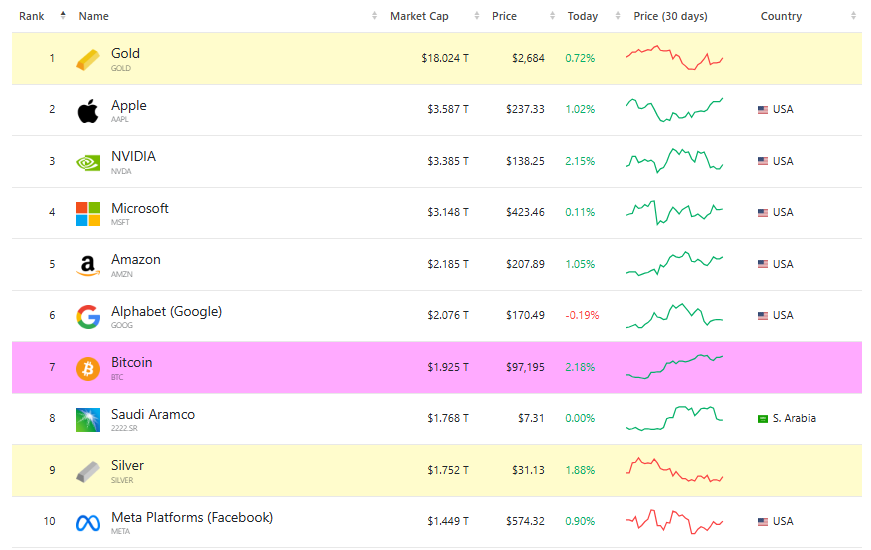Click Silver price $31.13
Image resolution: width=871 pixels, height=550 pixels.
click(528, 471)
